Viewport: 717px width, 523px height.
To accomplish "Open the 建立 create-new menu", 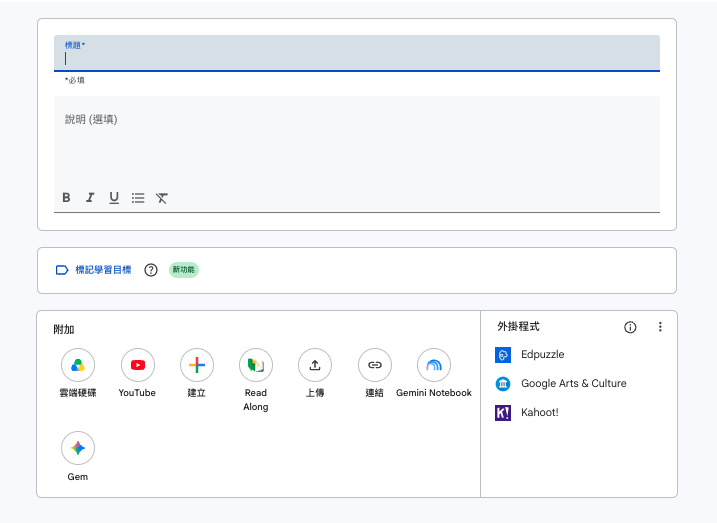I will (197, 365).
